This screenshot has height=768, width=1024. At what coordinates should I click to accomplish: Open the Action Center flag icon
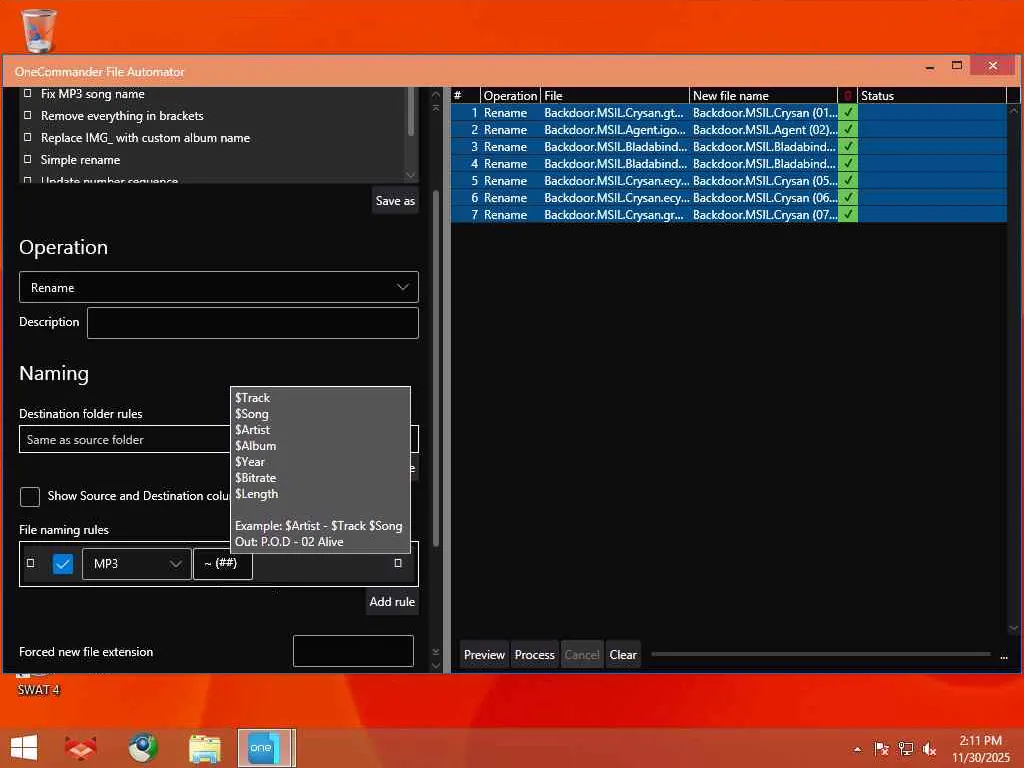(881, 748)
